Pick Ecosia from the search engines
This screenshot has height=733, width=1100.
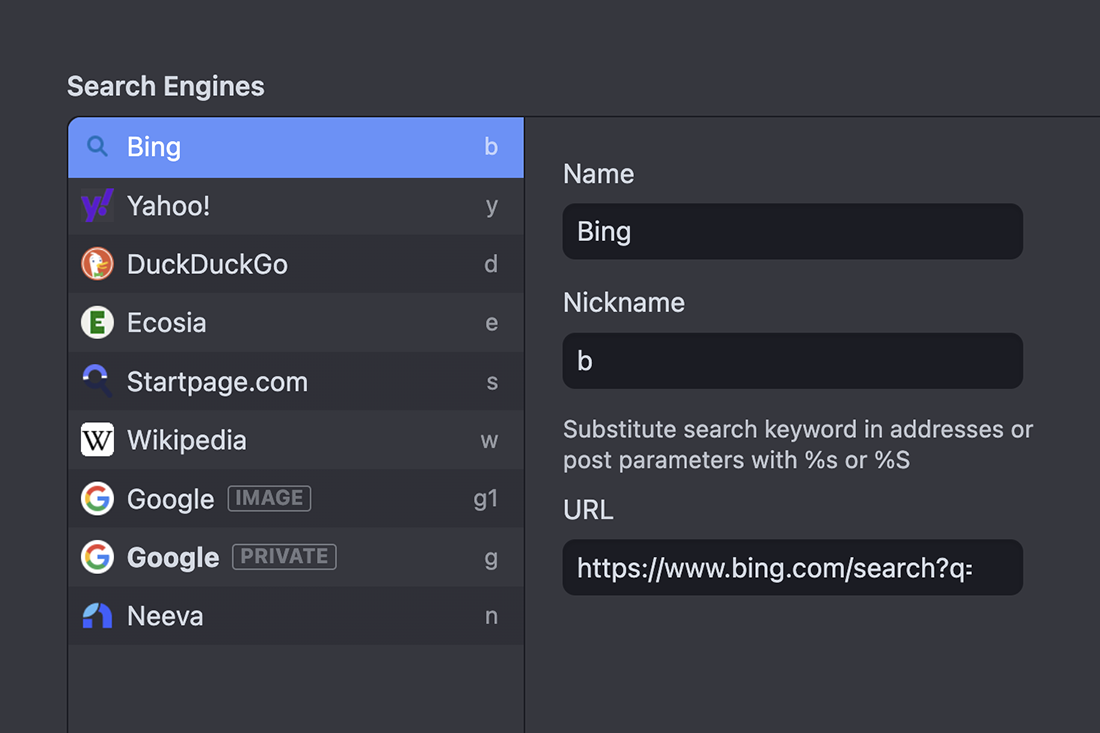click(166, 323)
